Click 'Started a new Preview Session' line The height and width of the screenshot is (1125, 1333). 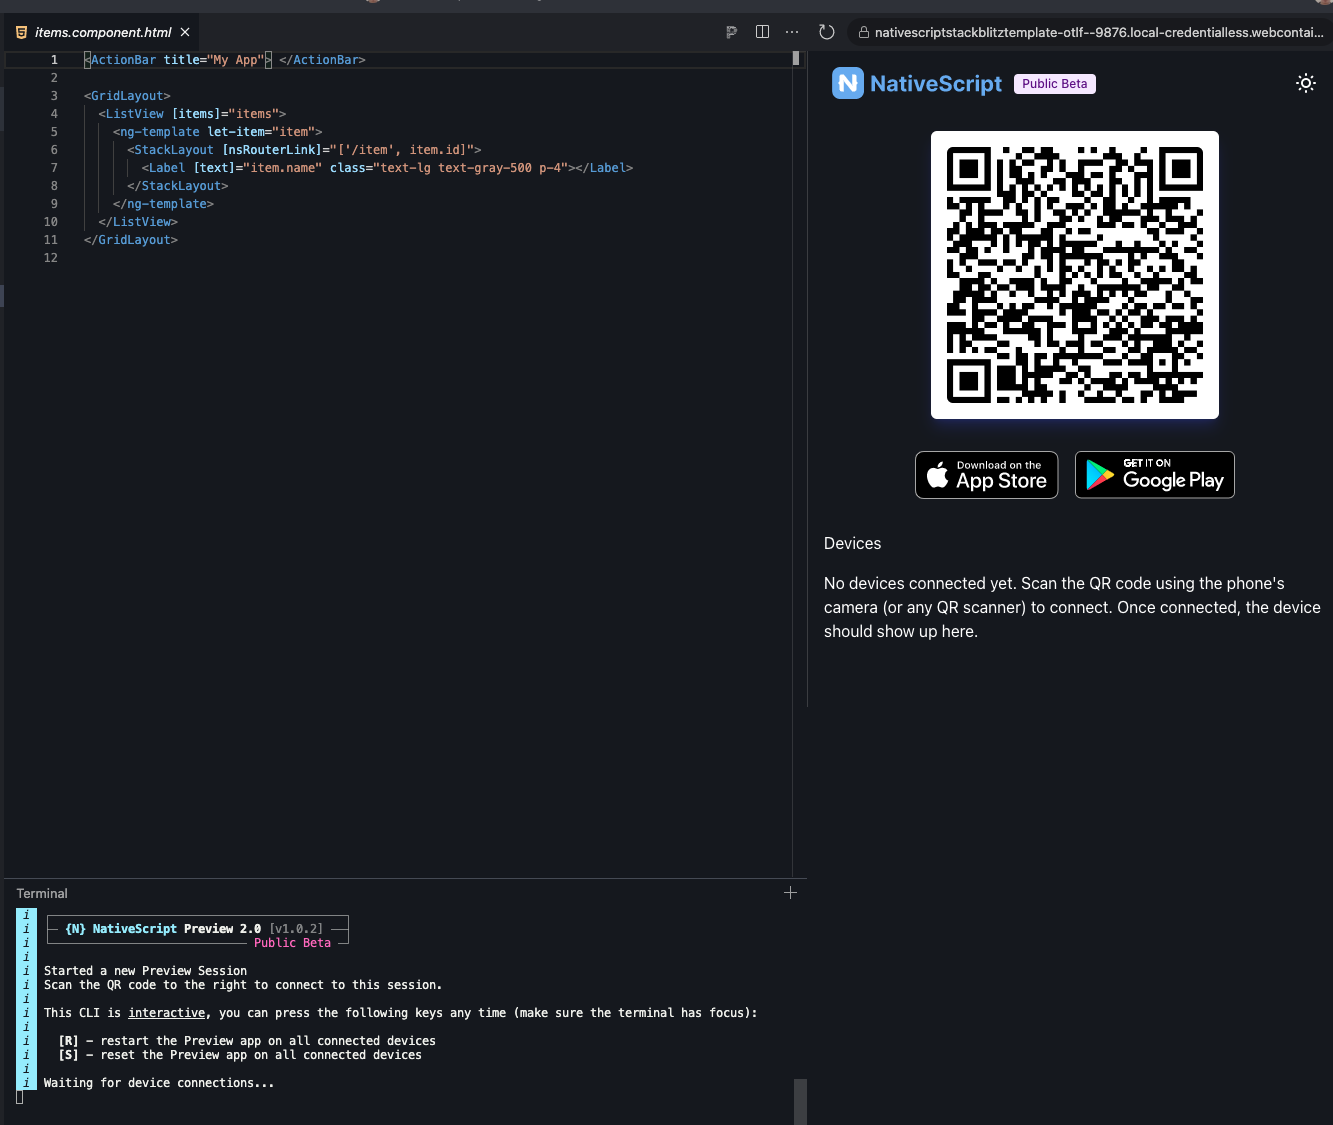coord(145,971)
